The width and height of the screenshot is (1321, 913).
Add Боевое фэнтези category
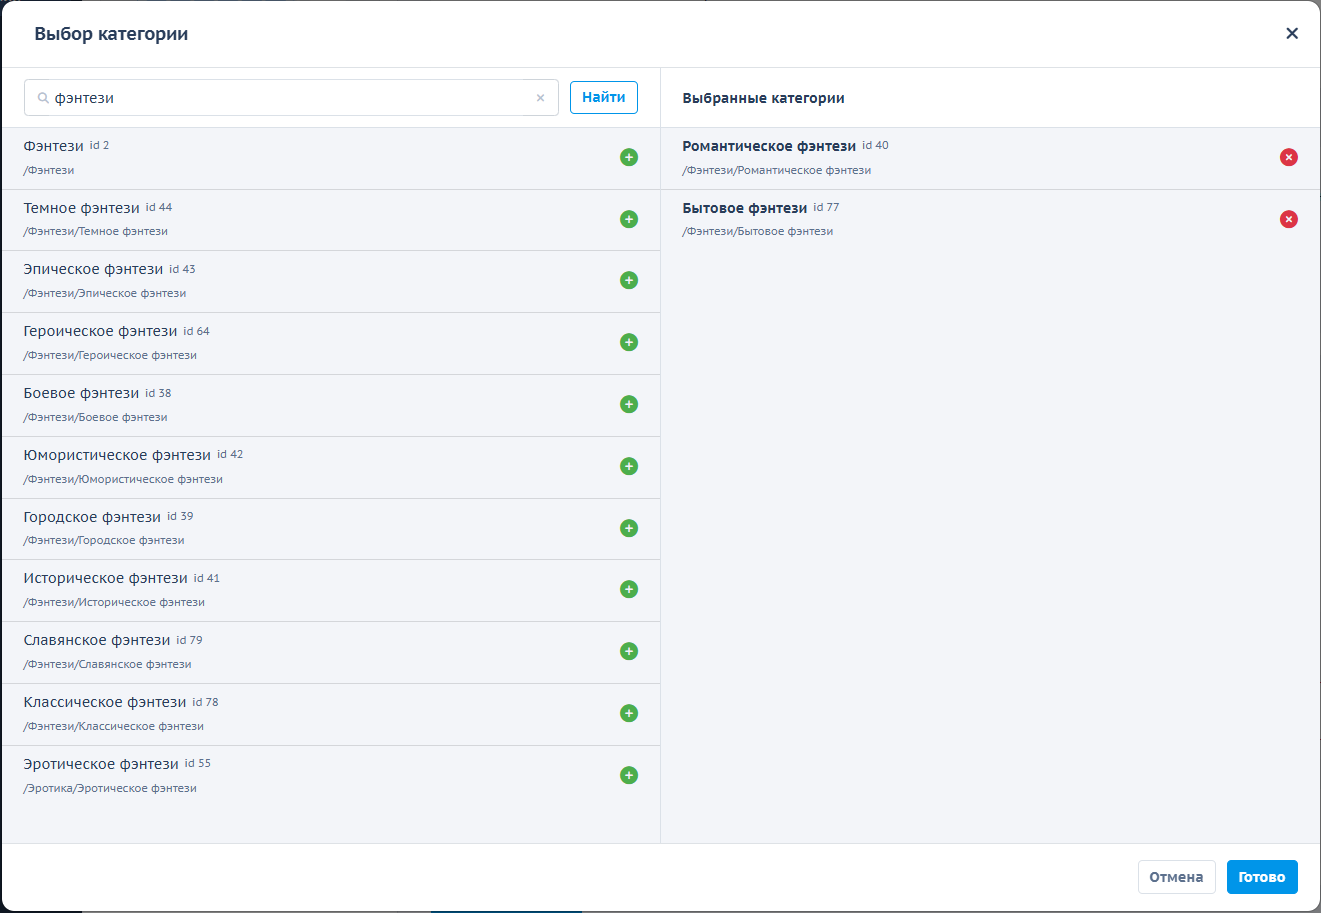(x=629, y=404)
